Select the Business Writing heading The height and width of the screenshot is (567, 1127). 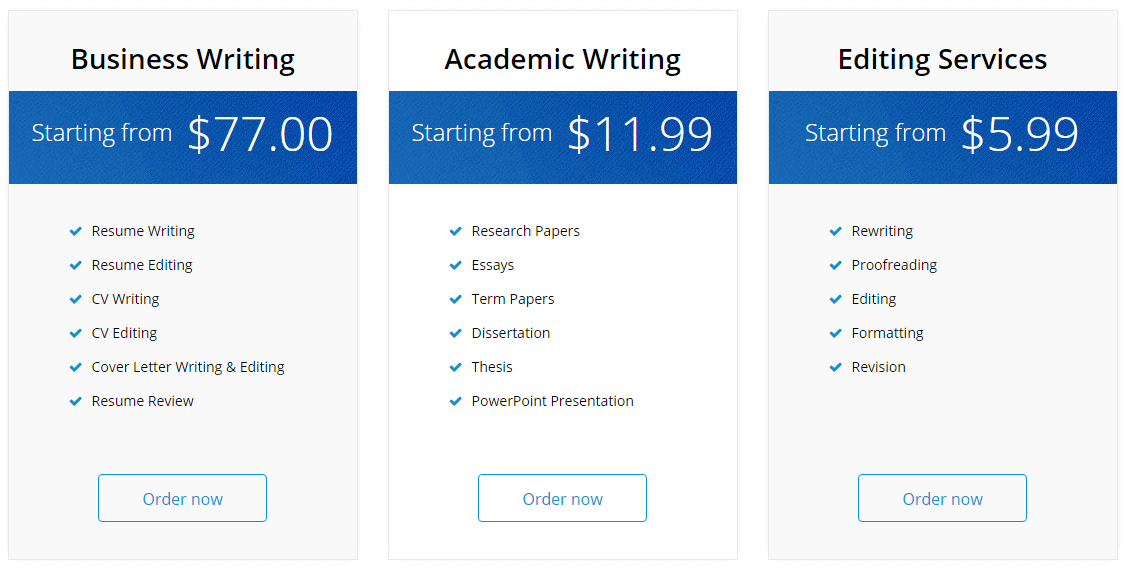tap(183, 60)
